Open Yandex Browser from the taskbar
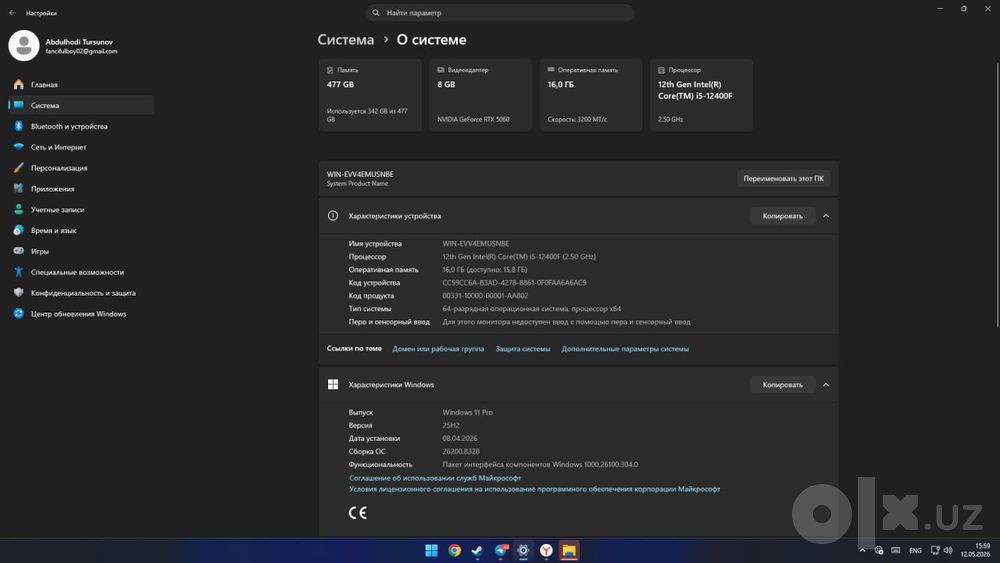Viewport: 1000px width, 563px height. (546, 550)
